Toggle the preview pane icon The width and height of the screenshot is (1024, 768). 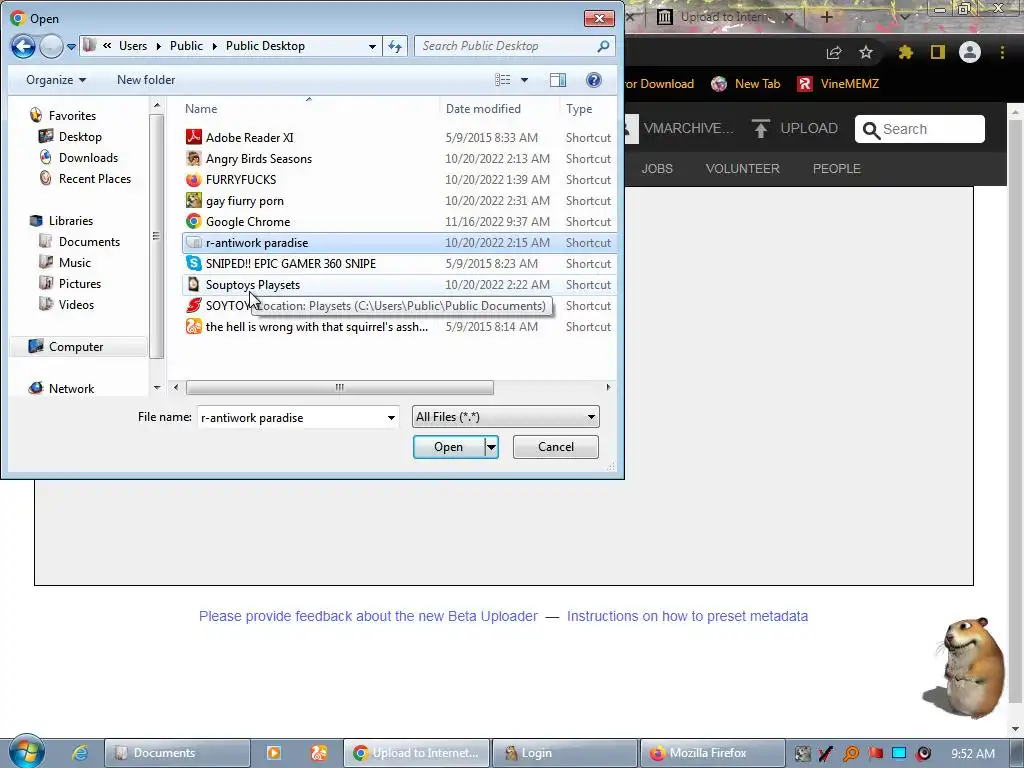coord(558,80)
